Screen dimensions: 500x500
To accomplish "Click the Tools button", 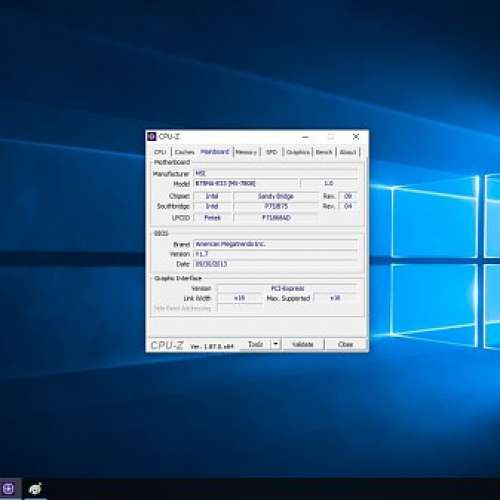I will coord(255,344).
